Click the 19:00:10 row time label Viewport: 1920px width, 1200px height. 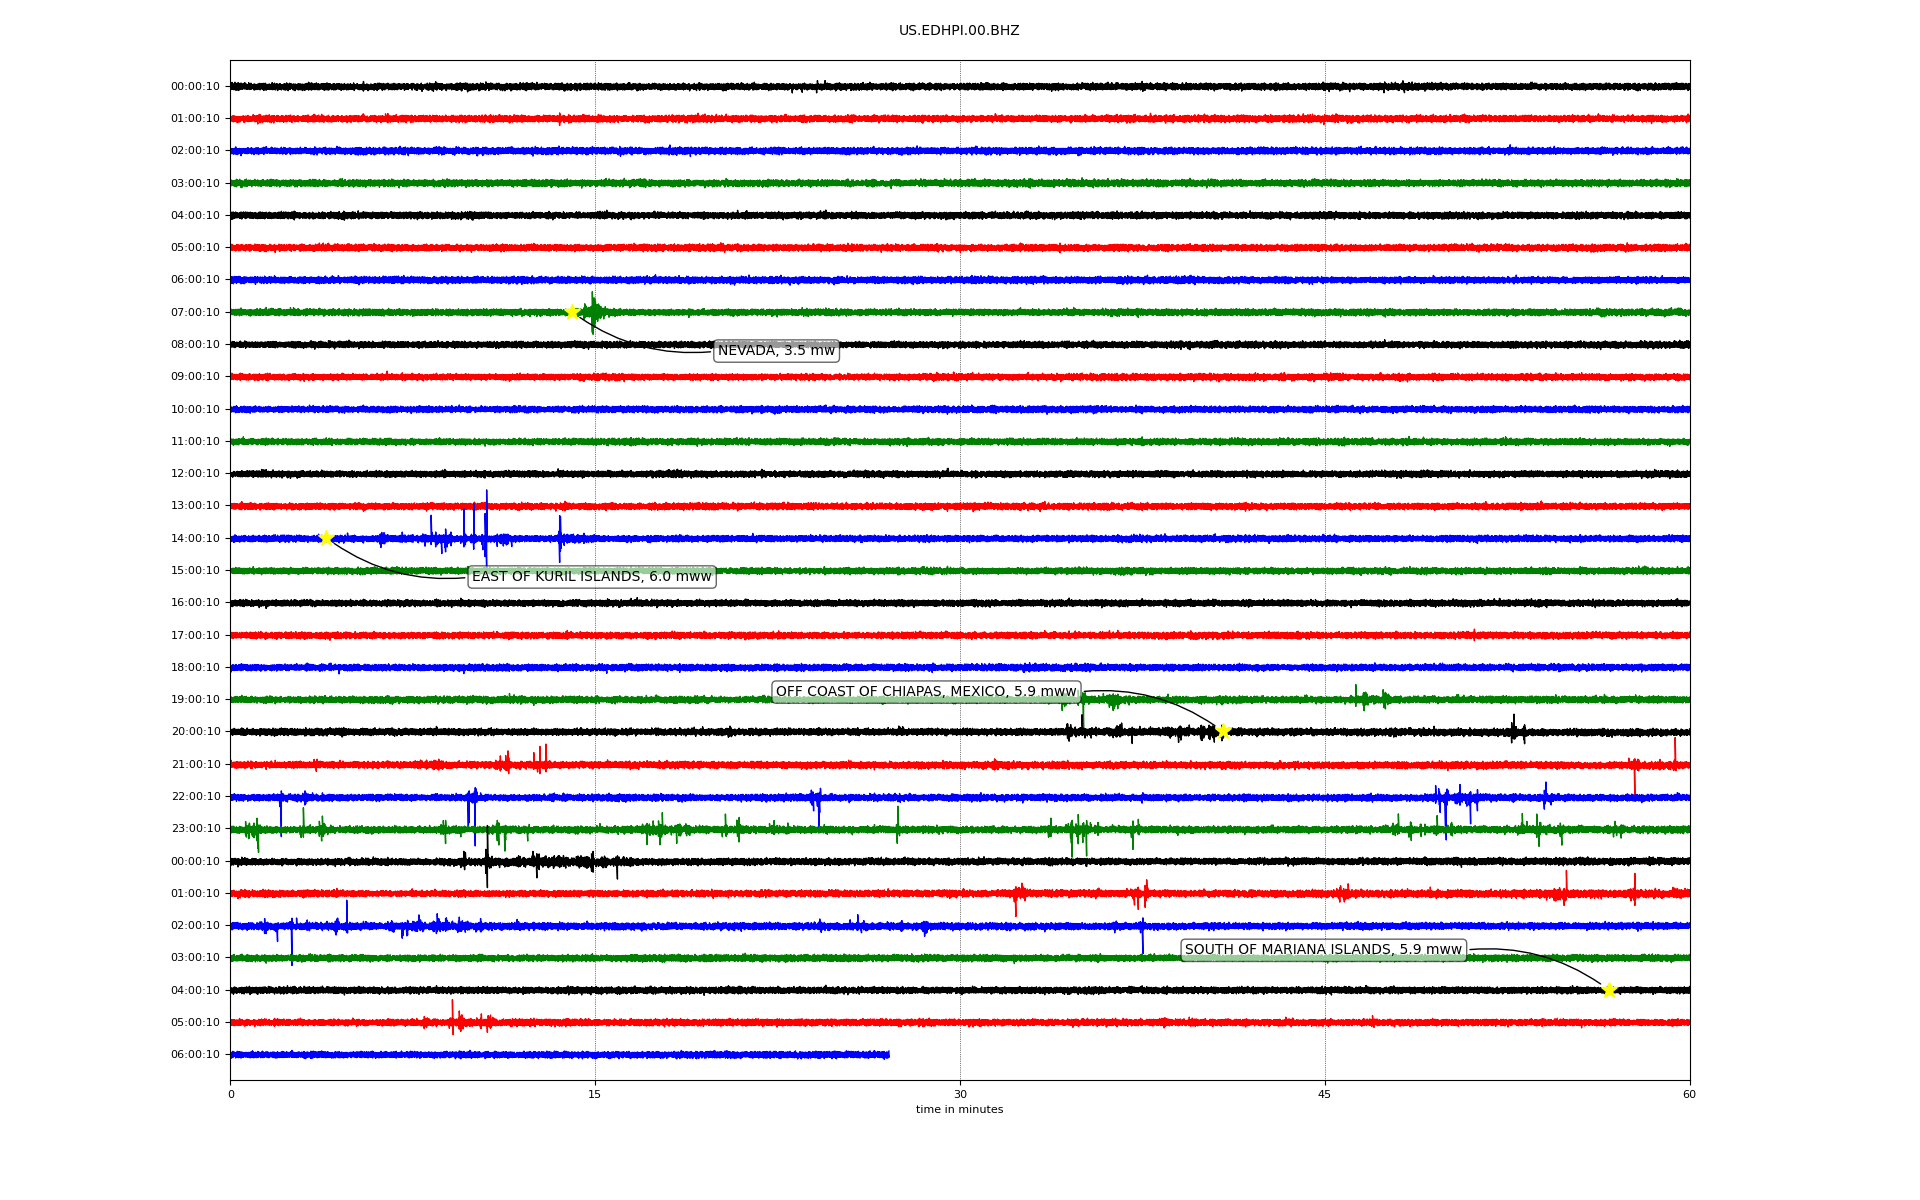pyautogui.click(x=195, y=700)
